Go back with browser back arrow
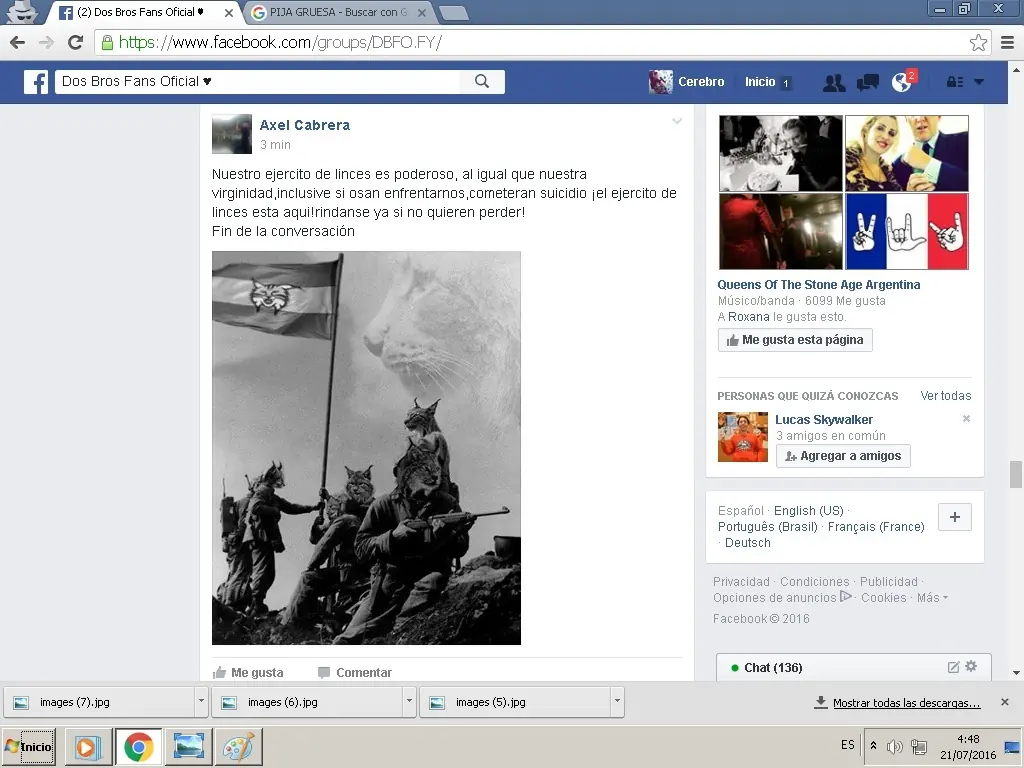1024x768 pixels. click(18, 42)
